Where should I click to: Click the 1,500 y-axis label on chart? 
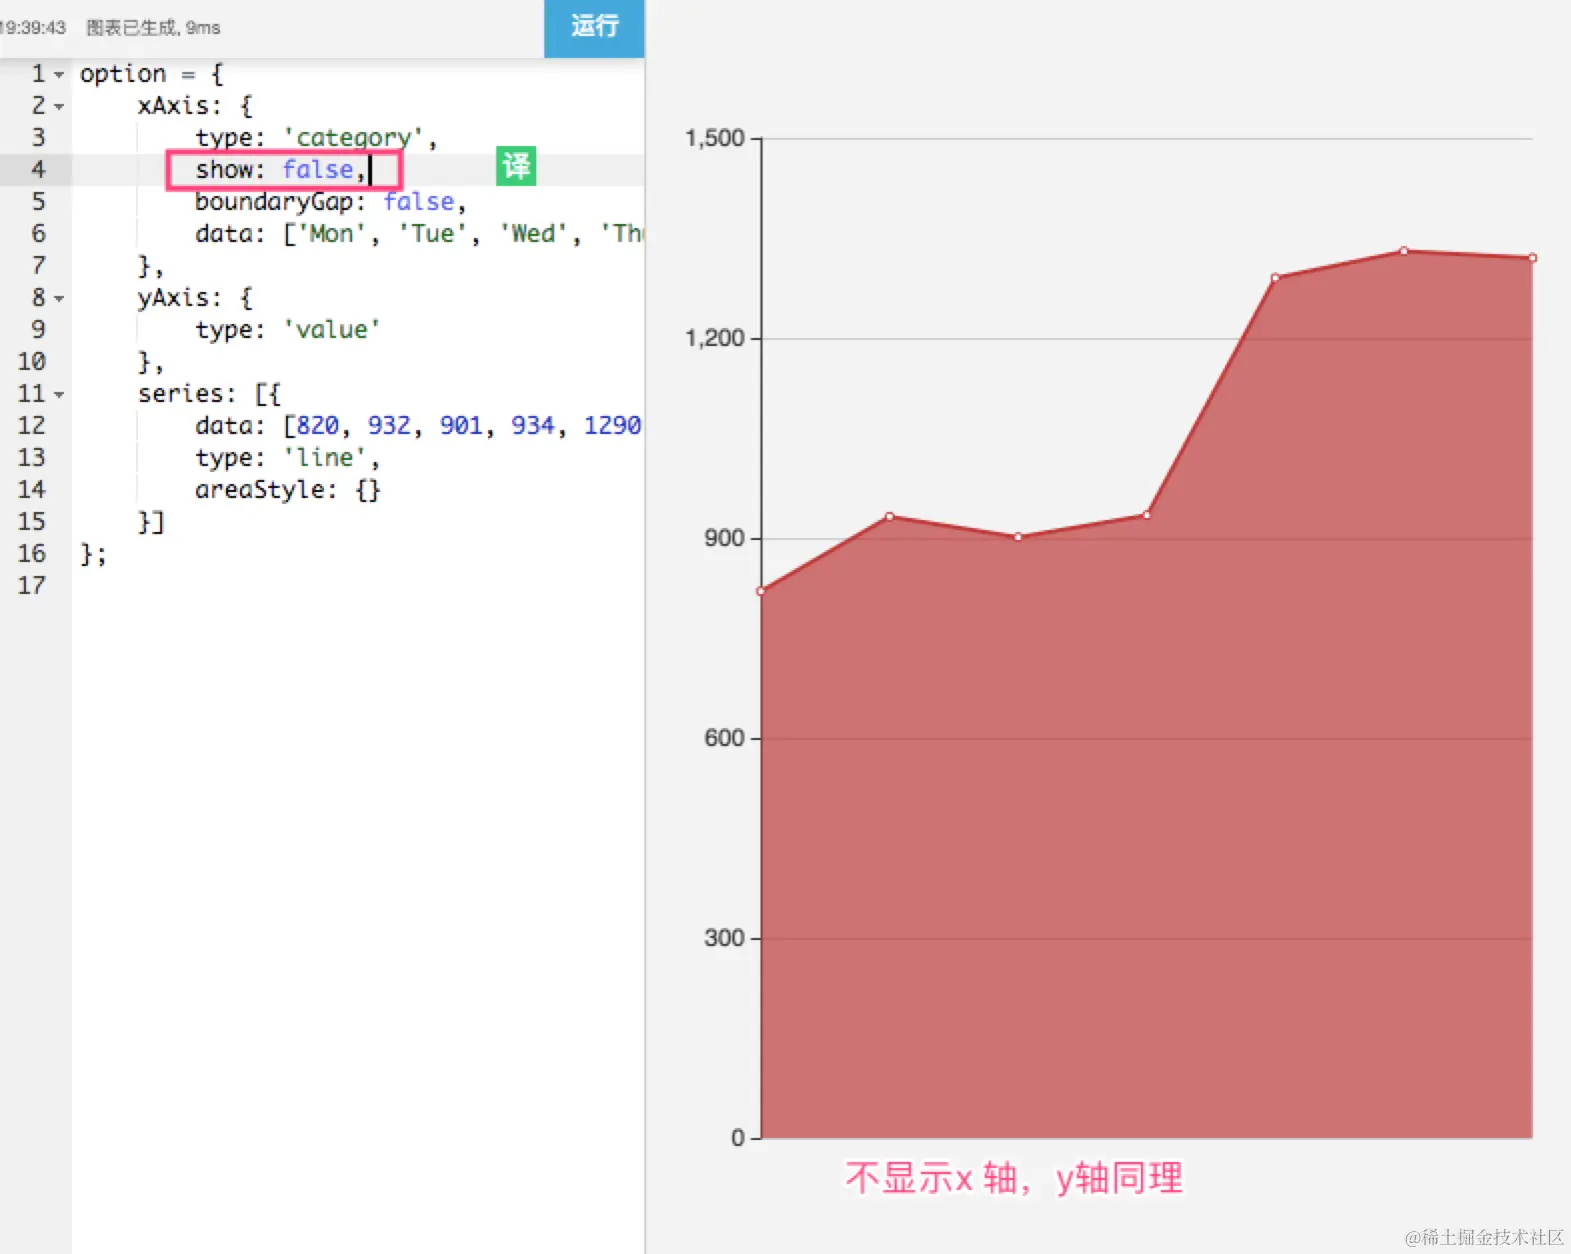(x=715, y=138)
